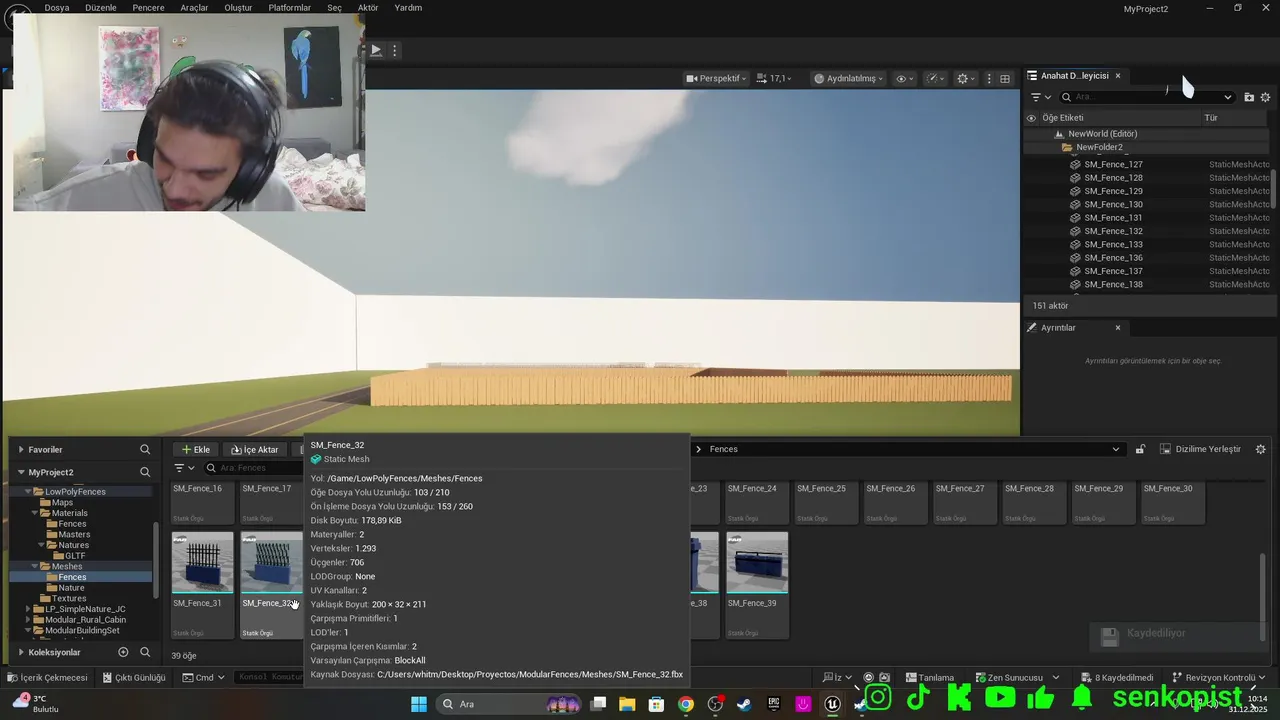
Task: Open the İçerik Çekmecesi drawer
Action: [x=47, y=677]
